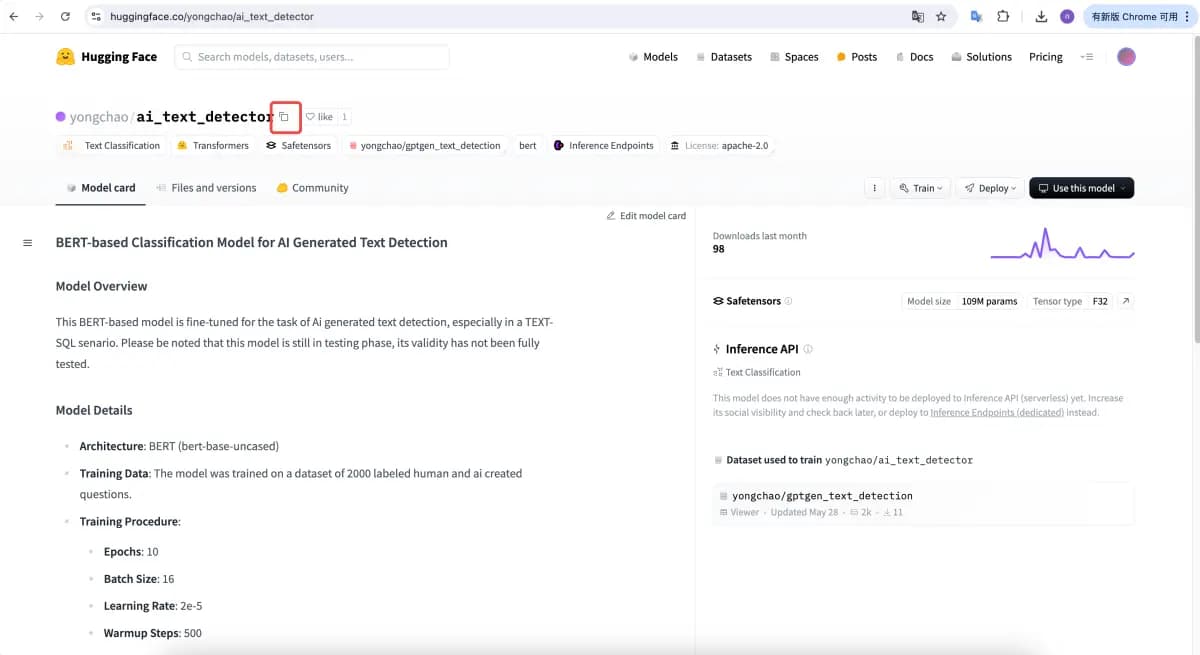Open the Inference Endpoints (dedicated) link
1200x655 pixels.
point(997,412)
